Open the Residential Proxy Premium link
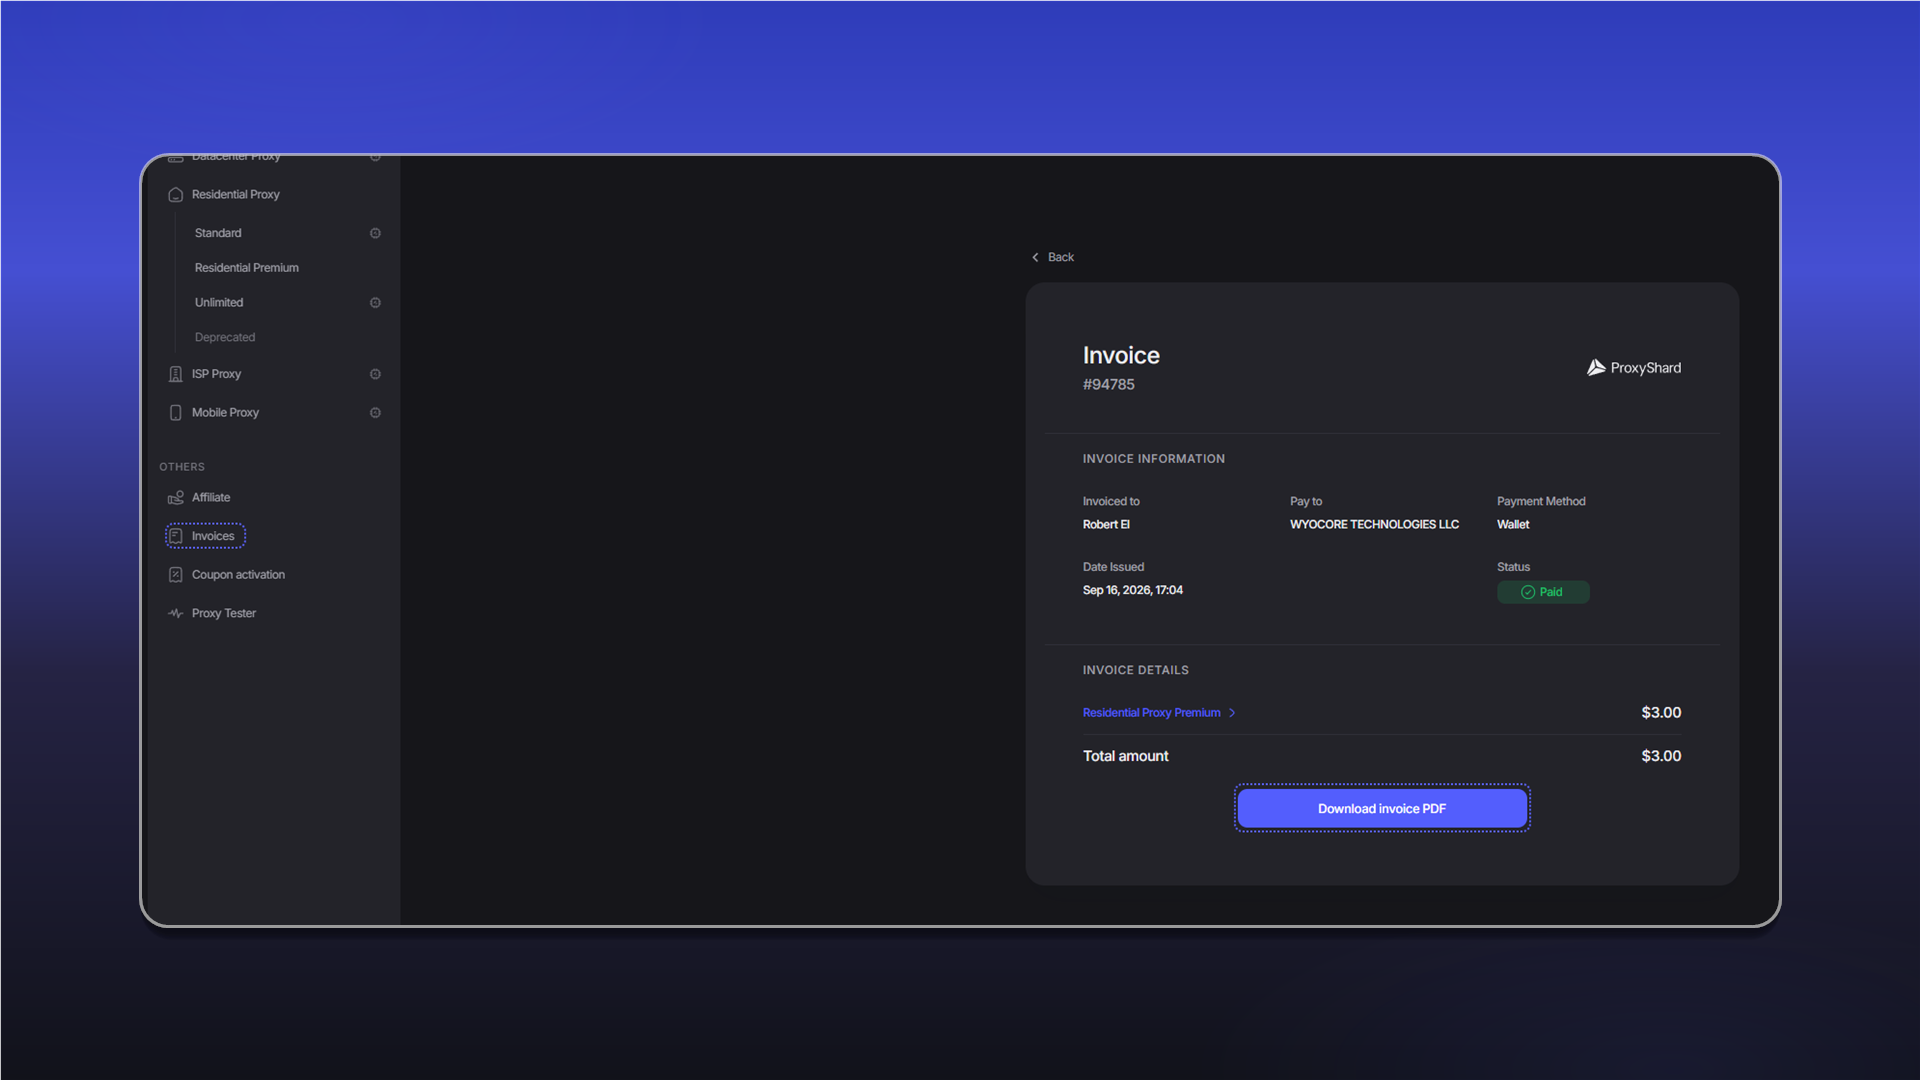1920x1080 pixels. click(1151, 713)
